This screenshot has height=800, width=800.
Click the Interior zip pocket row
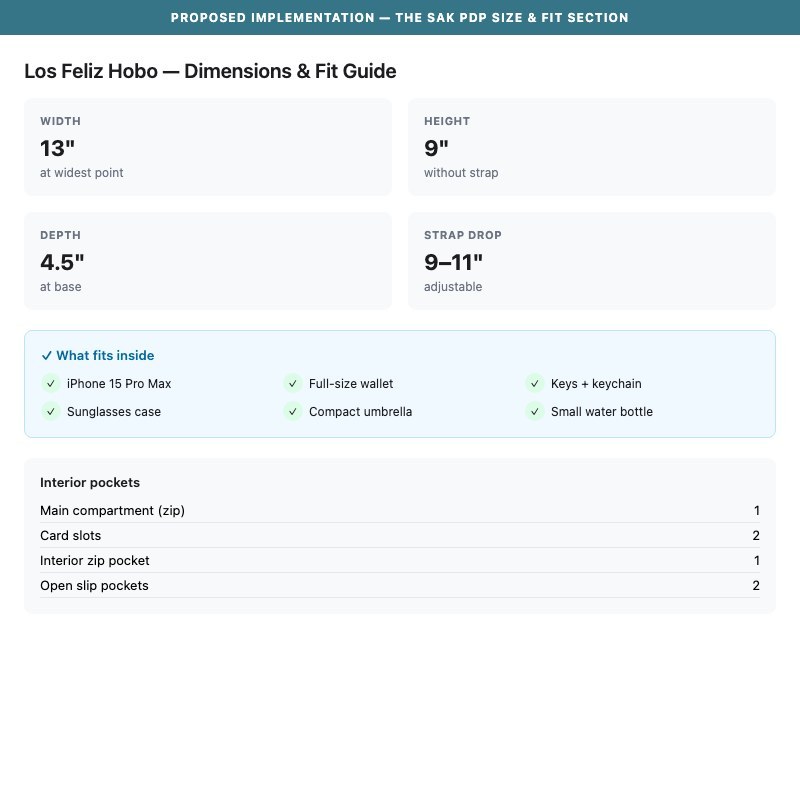point(400,561)
